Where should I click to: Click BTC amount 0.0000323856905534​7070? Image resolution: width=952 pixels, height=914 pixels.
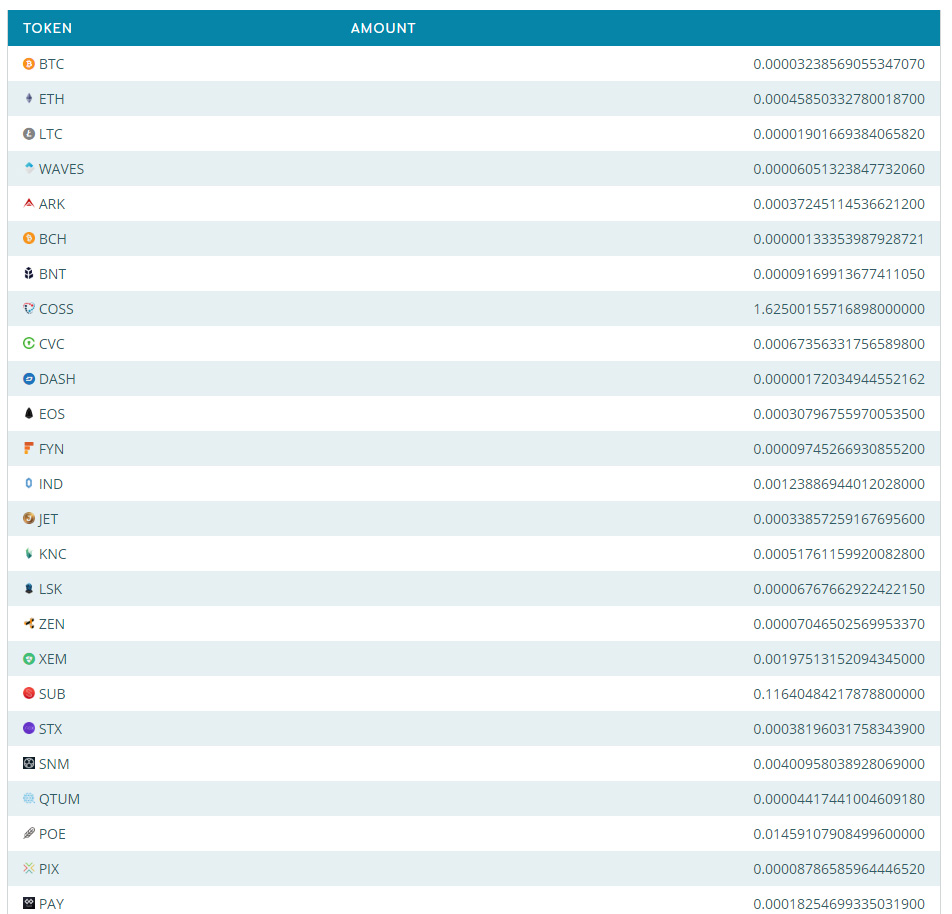[839, 64]
